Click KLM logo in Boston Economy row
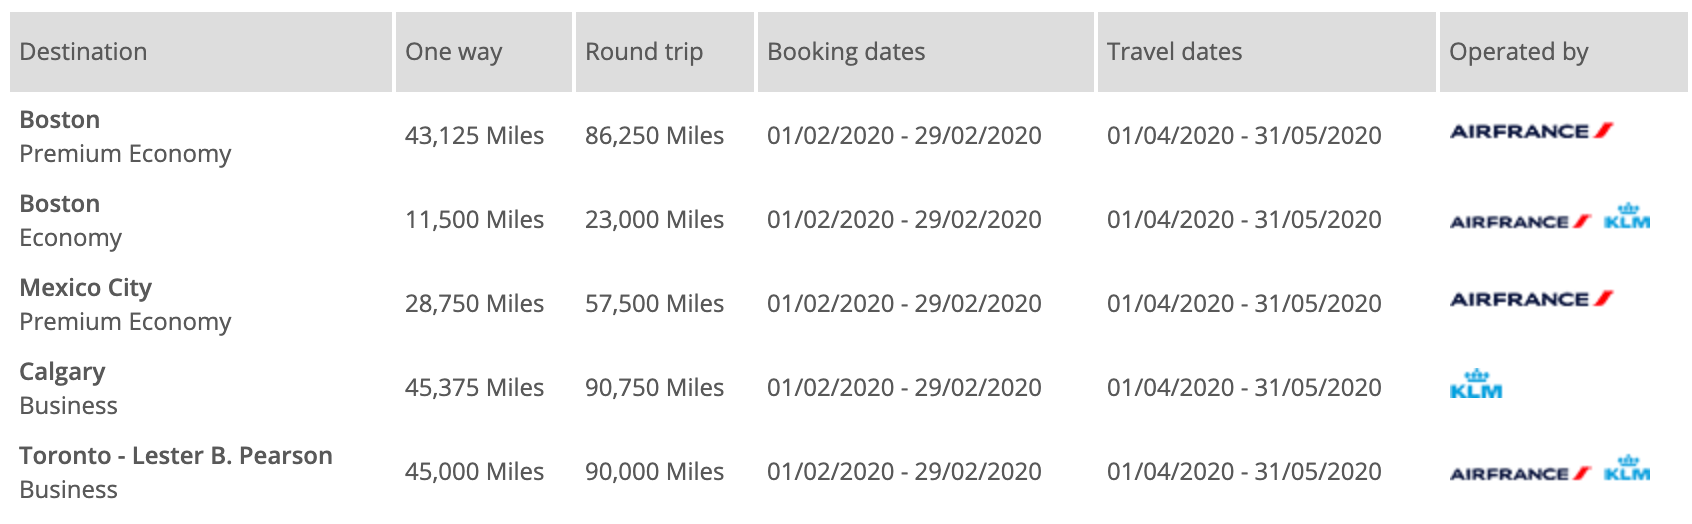 tap(1627, 218)
